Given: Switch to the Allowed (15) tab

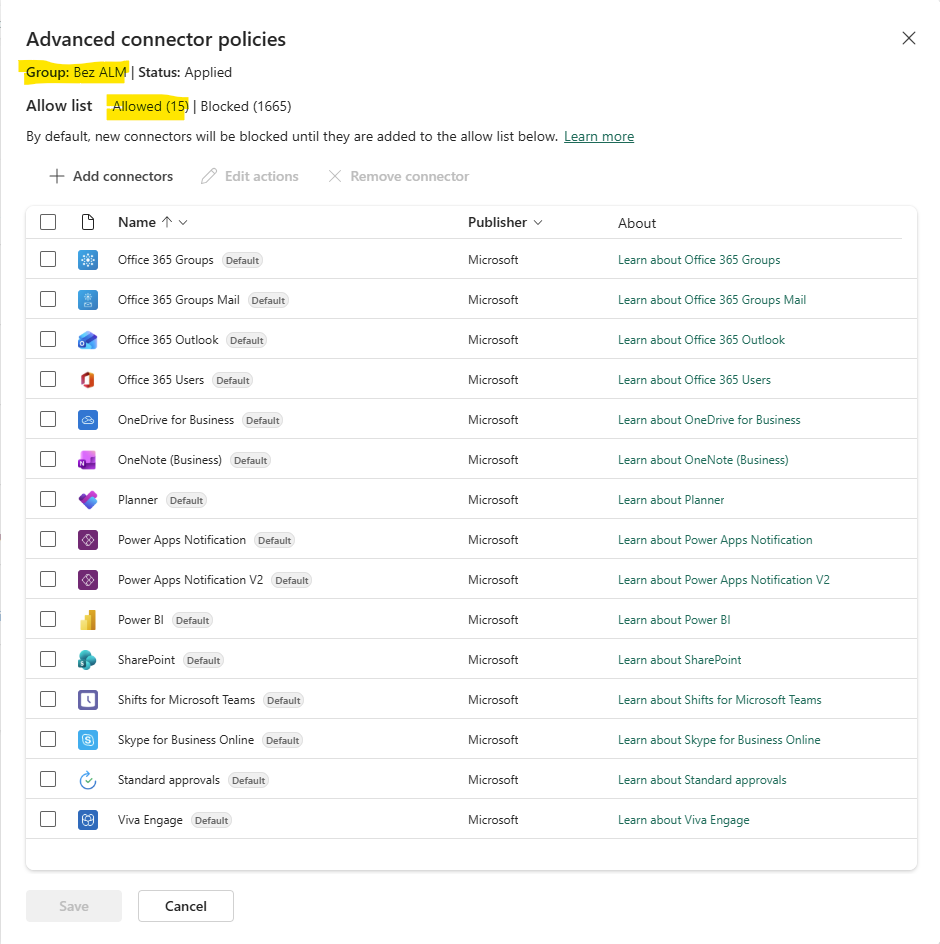Looking at the screenshot, I should (x=151, y=107).
